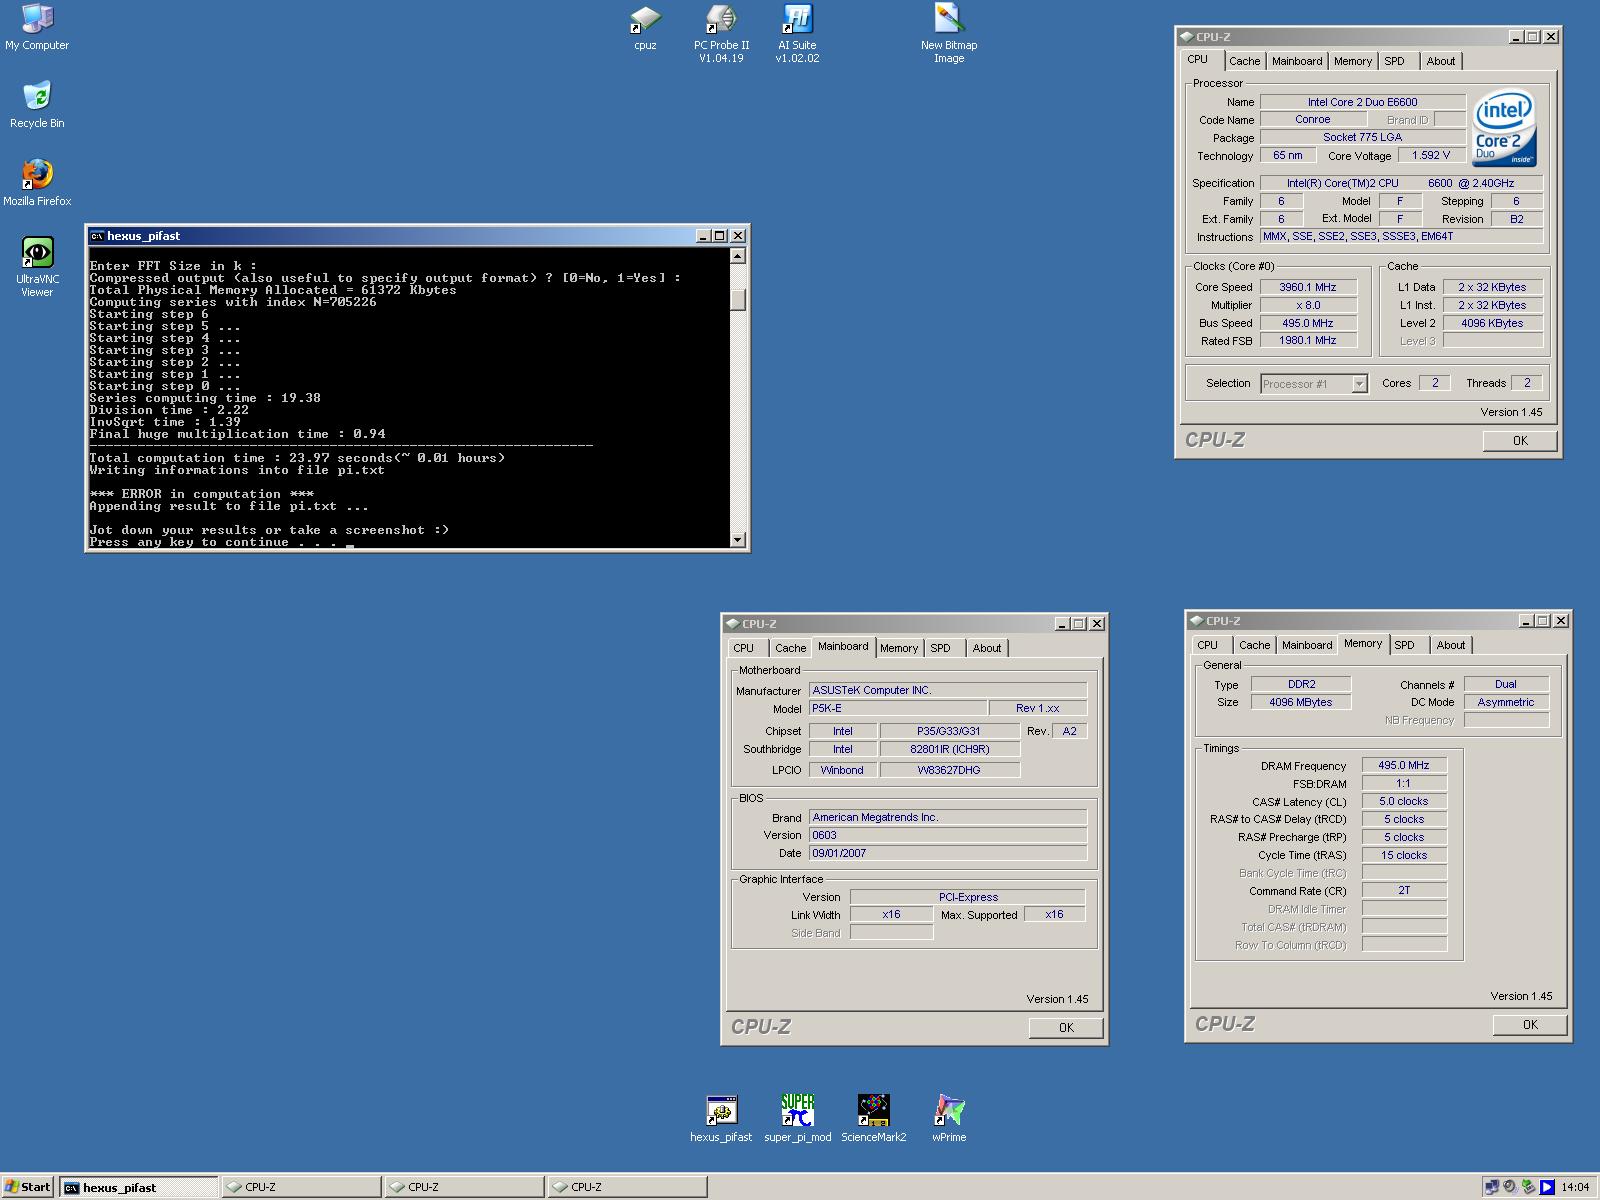This screenshot has width=1600, height=1200.
Task: Click Intel Core 2 Duo logo
Action: (x=1505, y=130)
